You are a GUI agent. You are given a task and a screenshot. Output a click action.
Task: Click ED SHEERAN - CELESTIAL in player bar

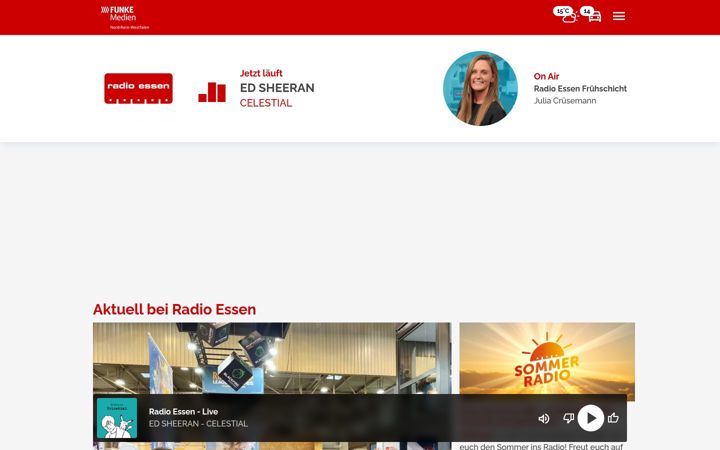198,423
